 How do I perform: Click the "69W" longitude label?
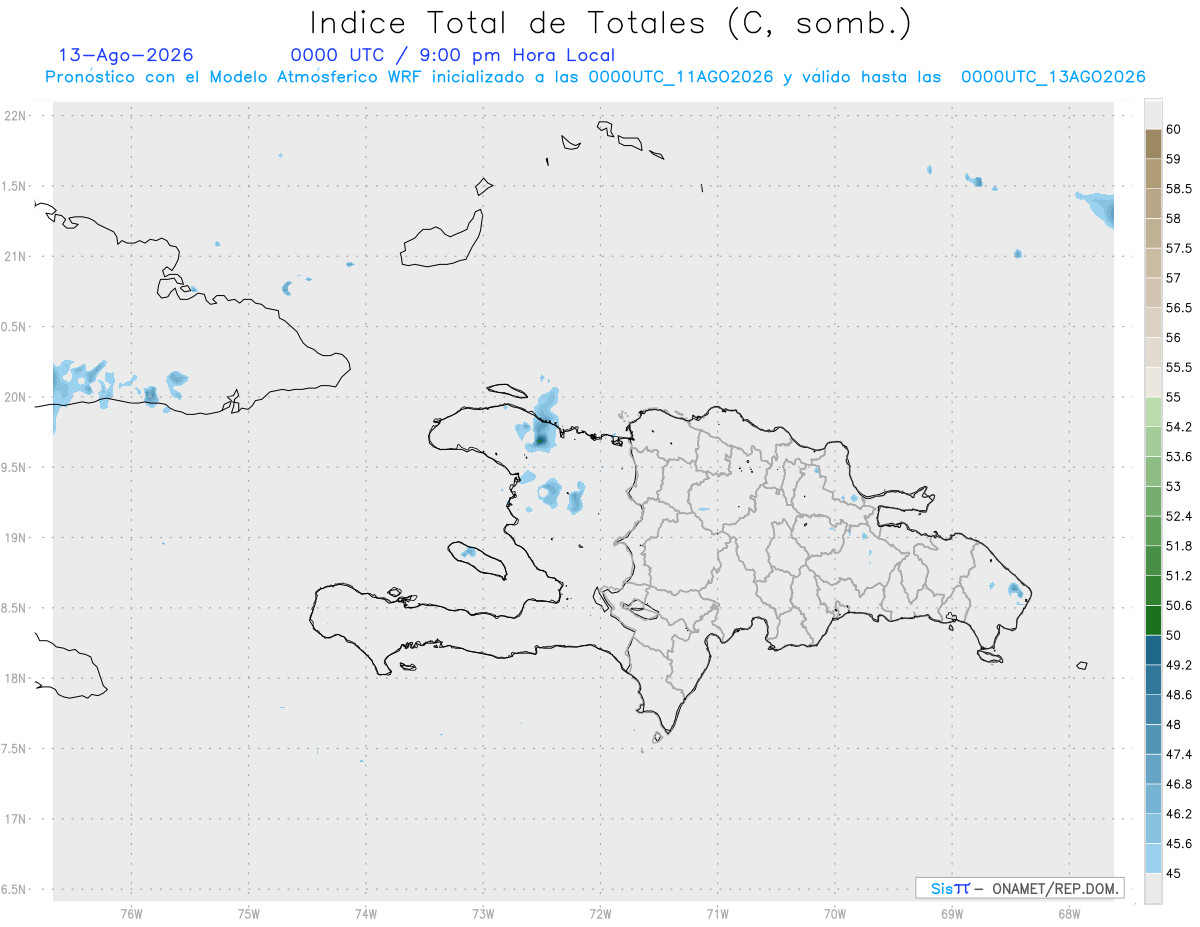click(952, 913)
